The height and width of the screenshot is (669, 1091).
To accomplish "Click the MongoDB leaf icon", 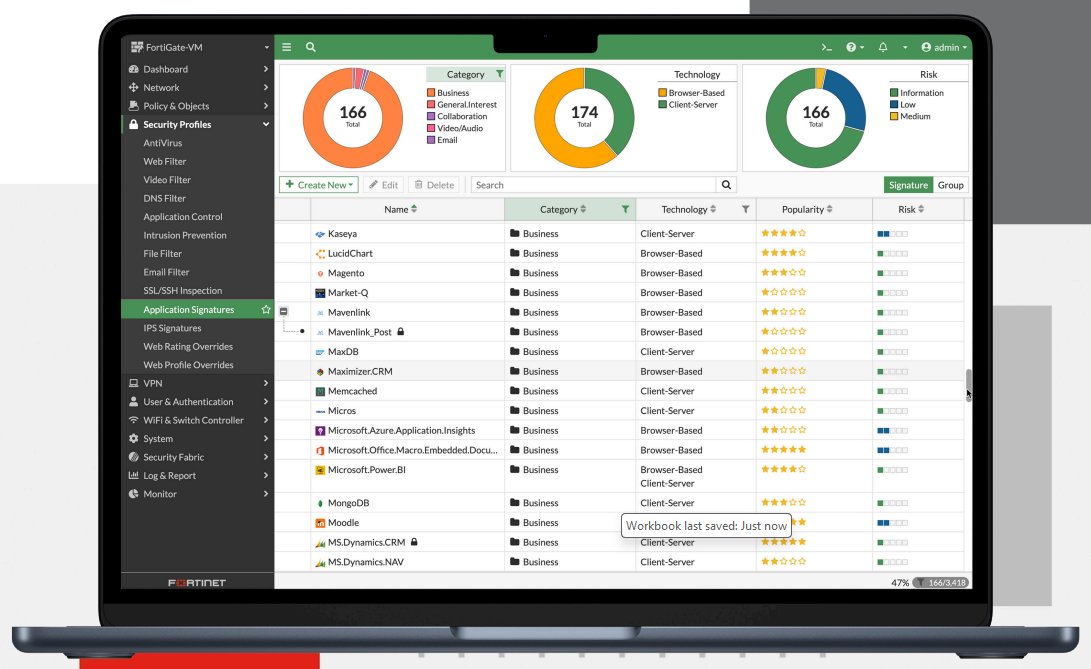I will pos(320,503).
